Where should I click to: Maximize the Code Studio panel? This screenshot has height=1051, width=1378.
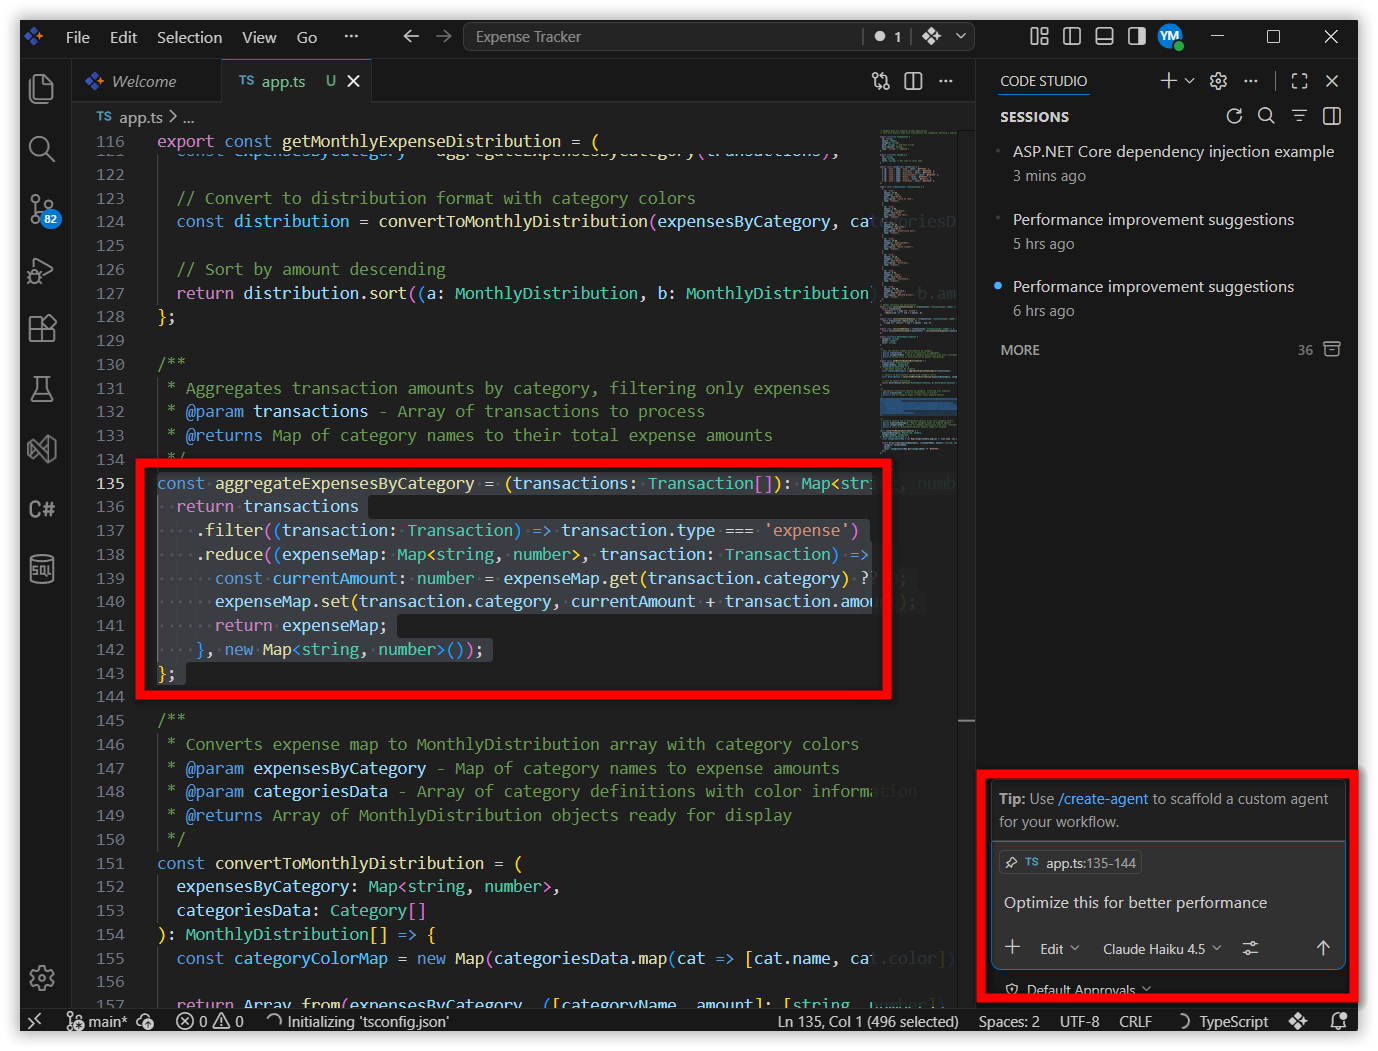click(1299, 81)
